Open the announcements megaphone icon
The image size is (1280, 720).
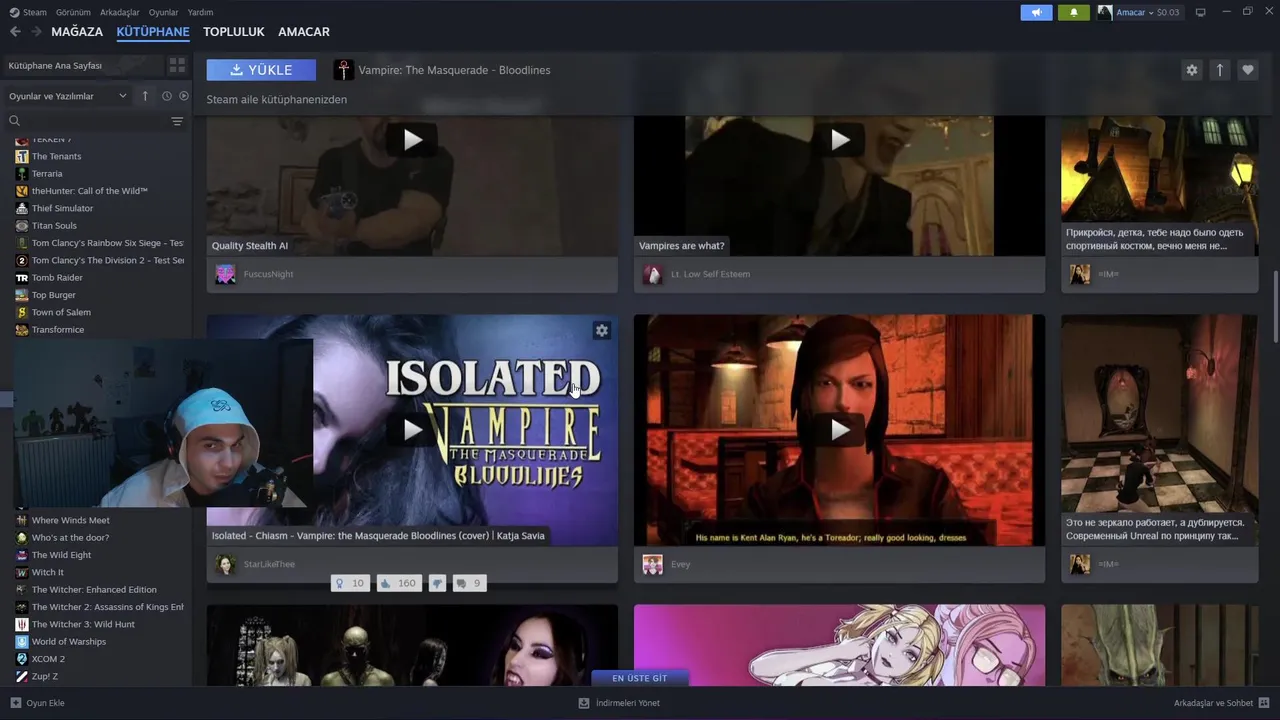[1036, 12]
